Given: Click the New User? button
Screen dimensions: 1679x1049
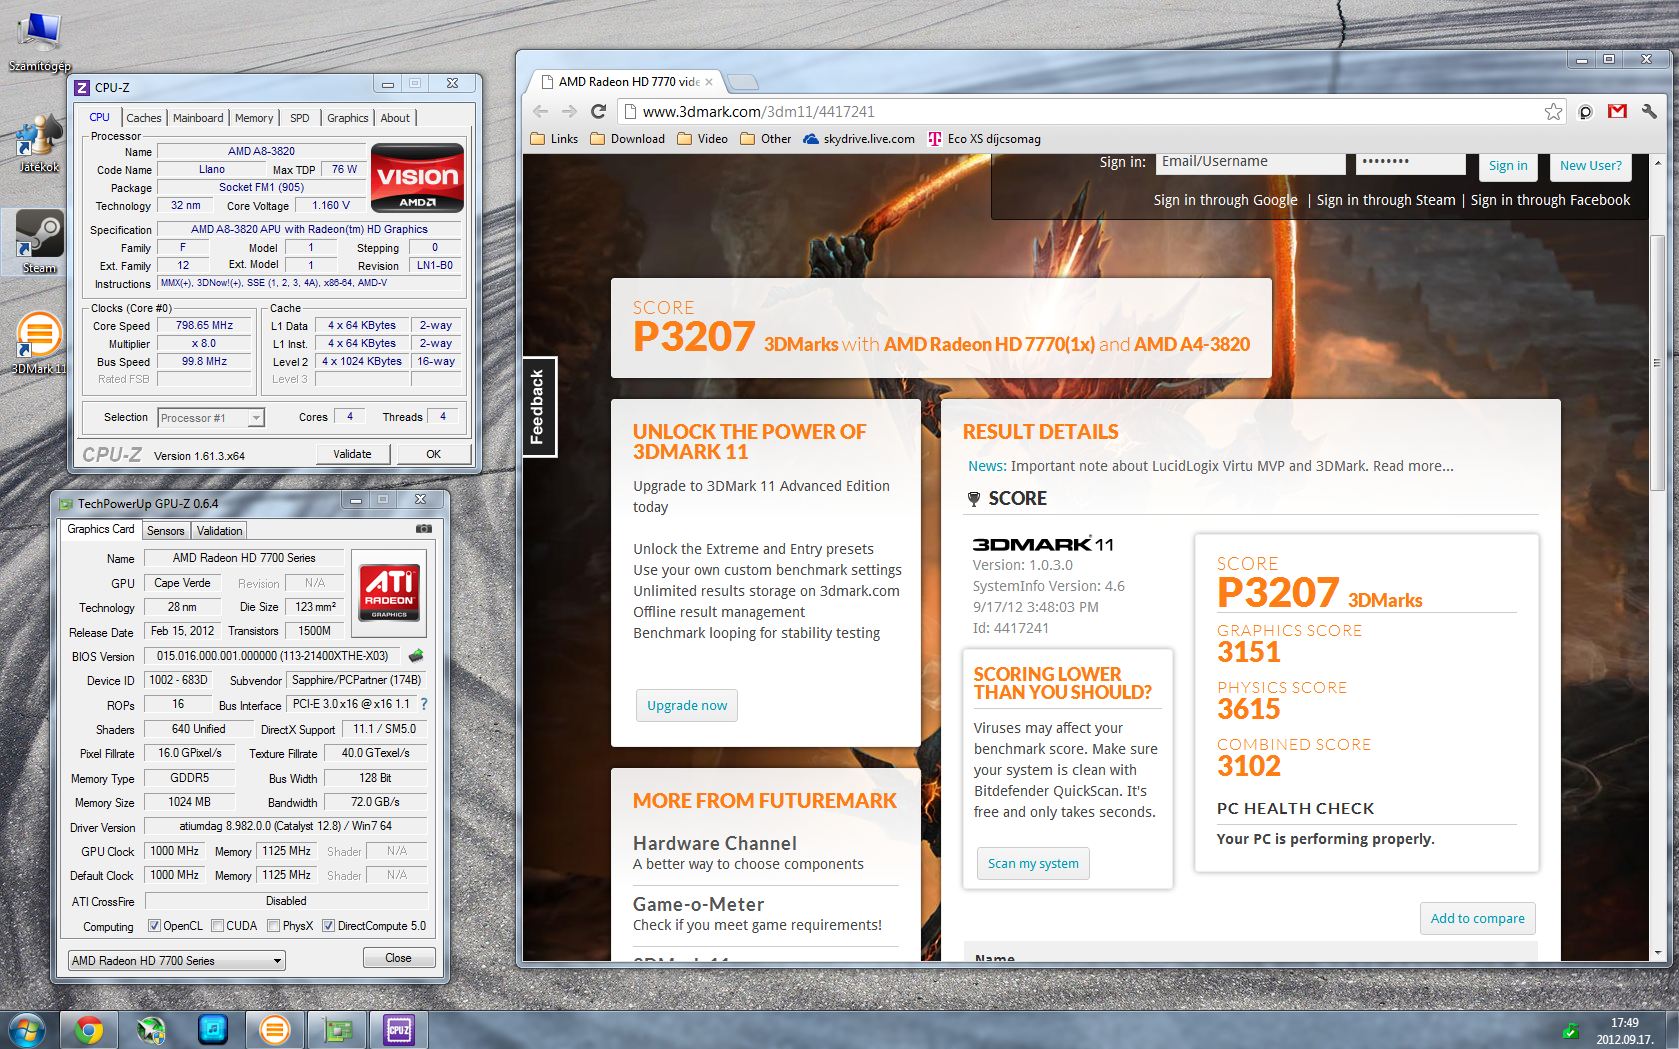Looking at the screenshot, I should click(1590, 165).
